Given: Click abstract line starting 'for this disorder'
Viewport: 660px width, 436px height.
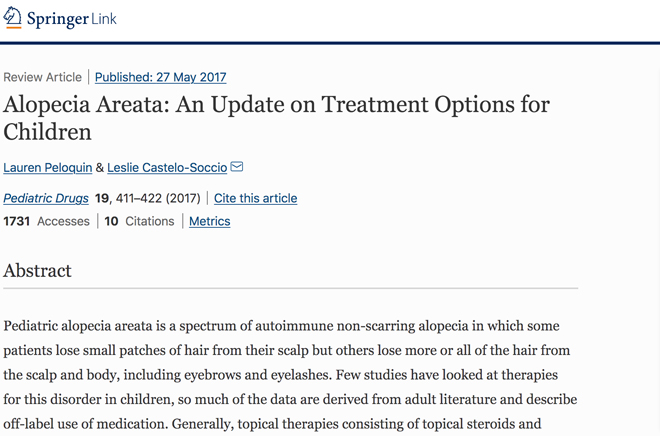Looking at the screenshot, I should click(290, 399).
